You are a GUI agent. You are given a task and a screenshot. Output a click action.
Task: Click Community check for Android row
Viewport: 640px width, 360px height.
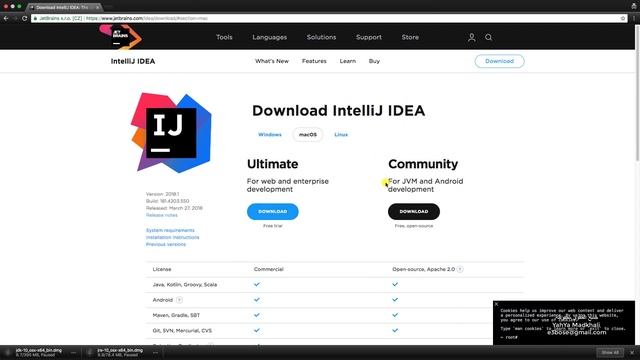pyautogui.click(x=395, y=300)
